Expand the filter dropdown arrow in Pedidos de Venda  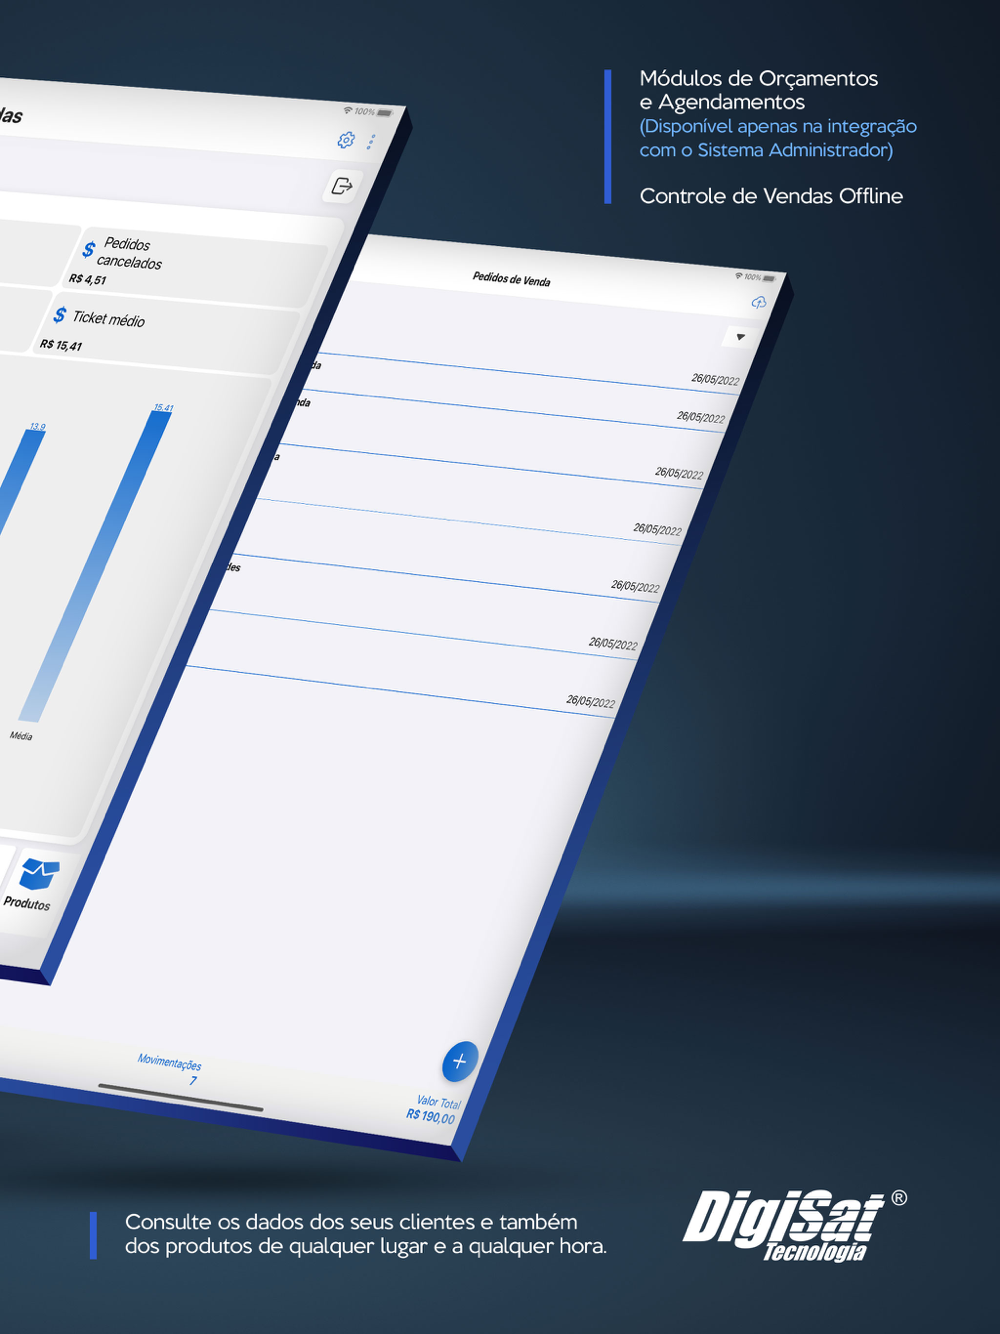coord(740,337)
